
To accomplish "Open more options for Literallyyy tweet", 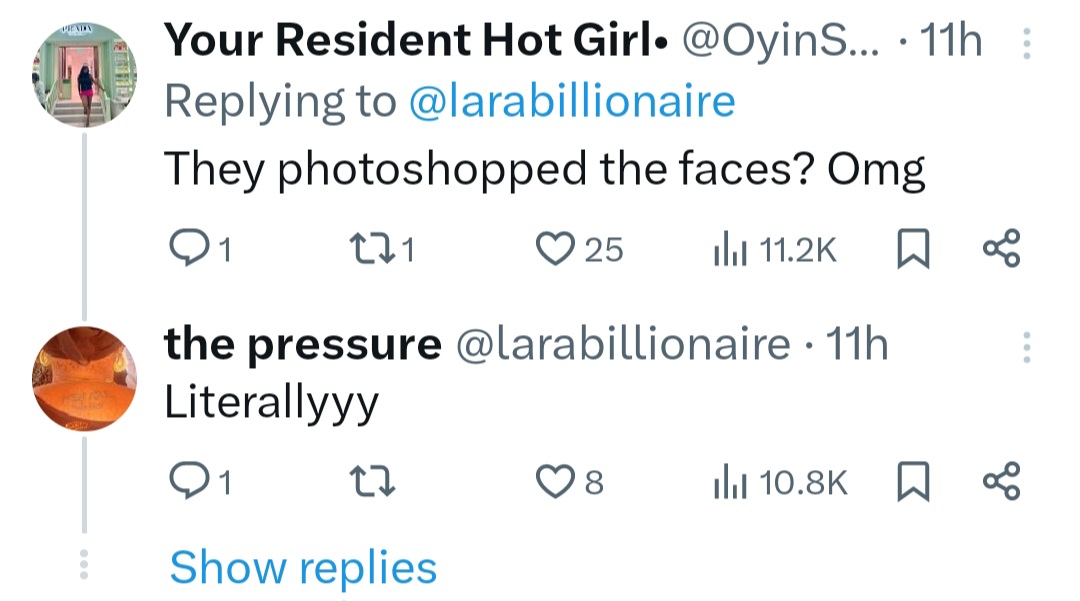I will (1025, 346).
